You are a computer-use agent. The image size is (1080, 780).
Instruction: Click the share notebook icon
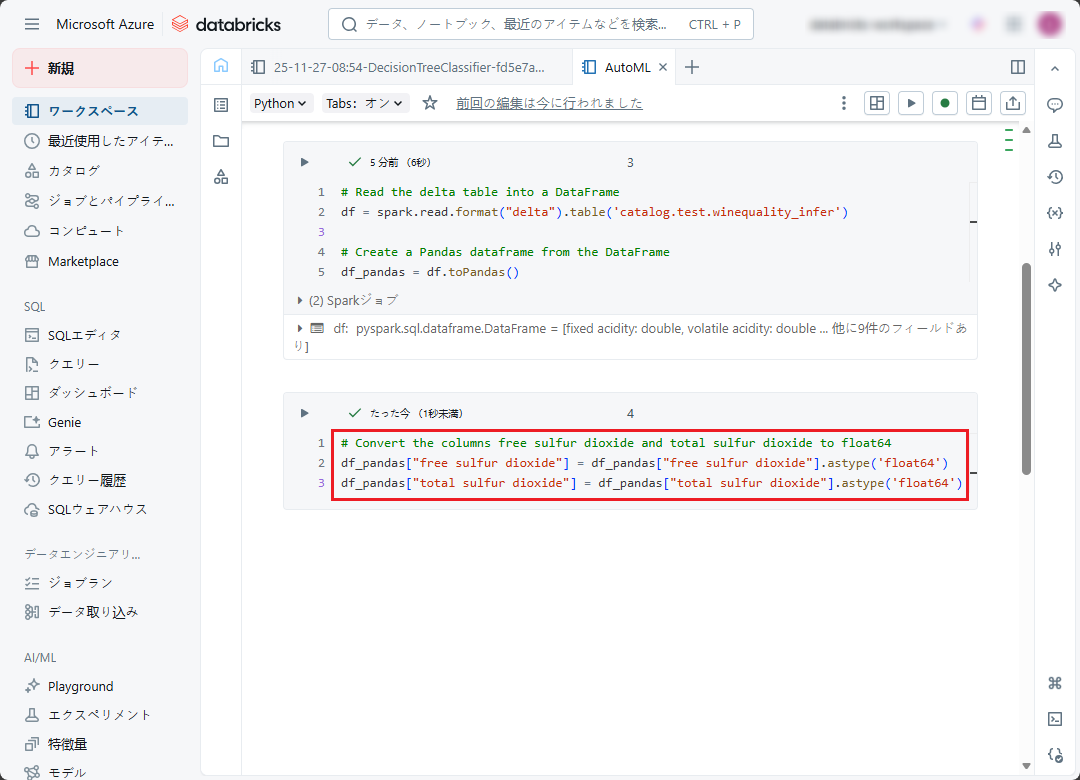1013,103
